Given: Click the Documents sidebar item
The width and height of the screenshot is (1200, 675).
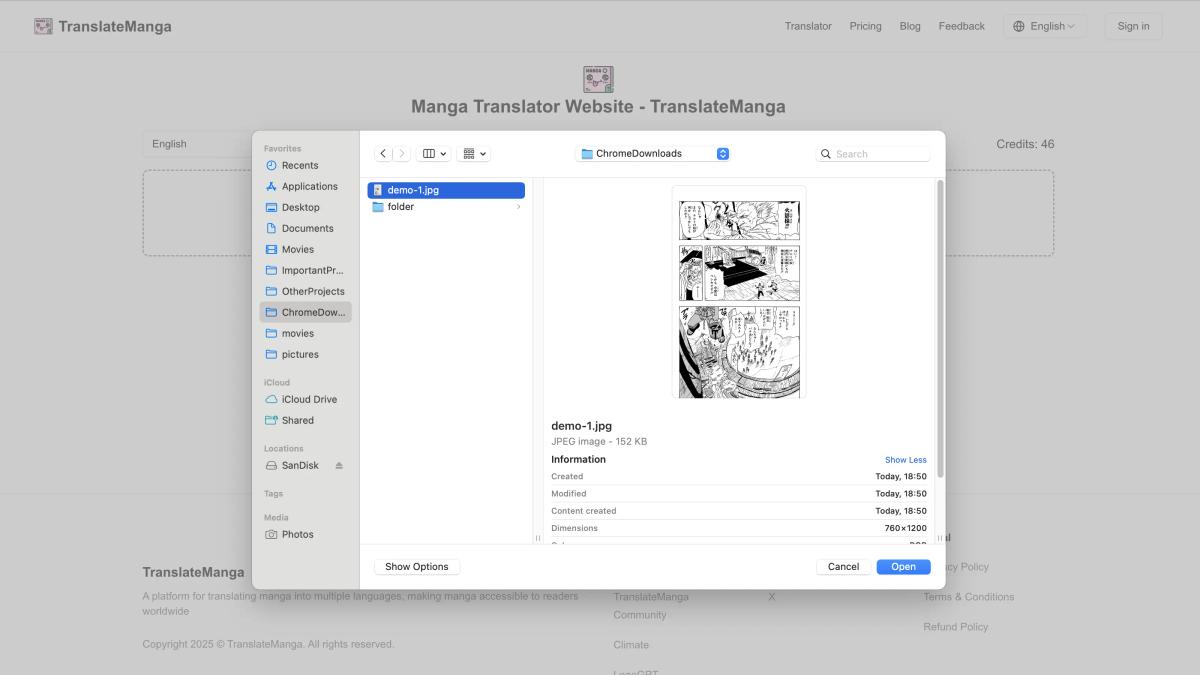Looking at the screenshot, I should pyautogui.click(x=307, y=229).
